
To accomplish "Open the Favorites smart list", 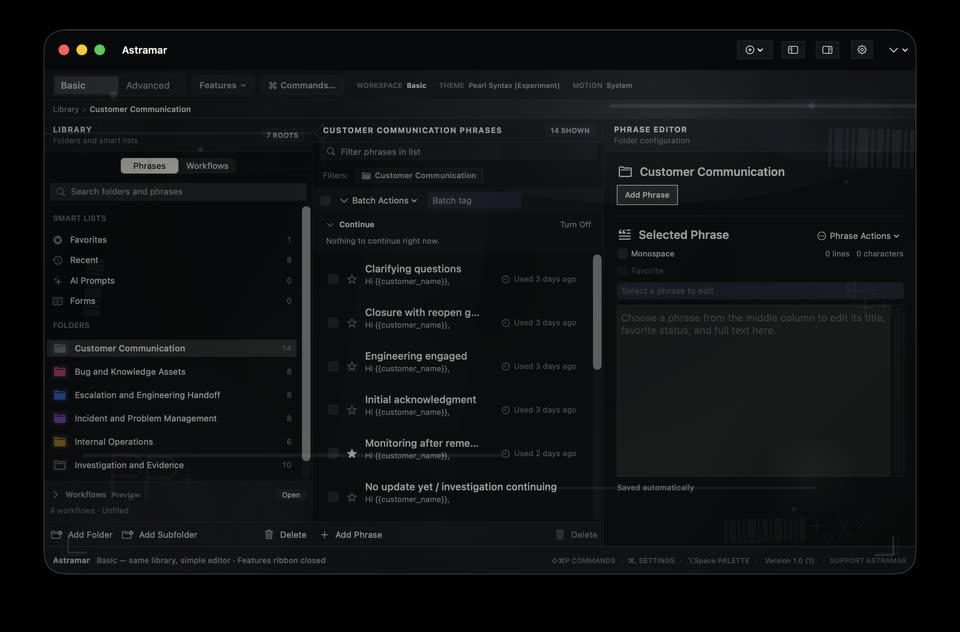I will (x=172, y=240).
